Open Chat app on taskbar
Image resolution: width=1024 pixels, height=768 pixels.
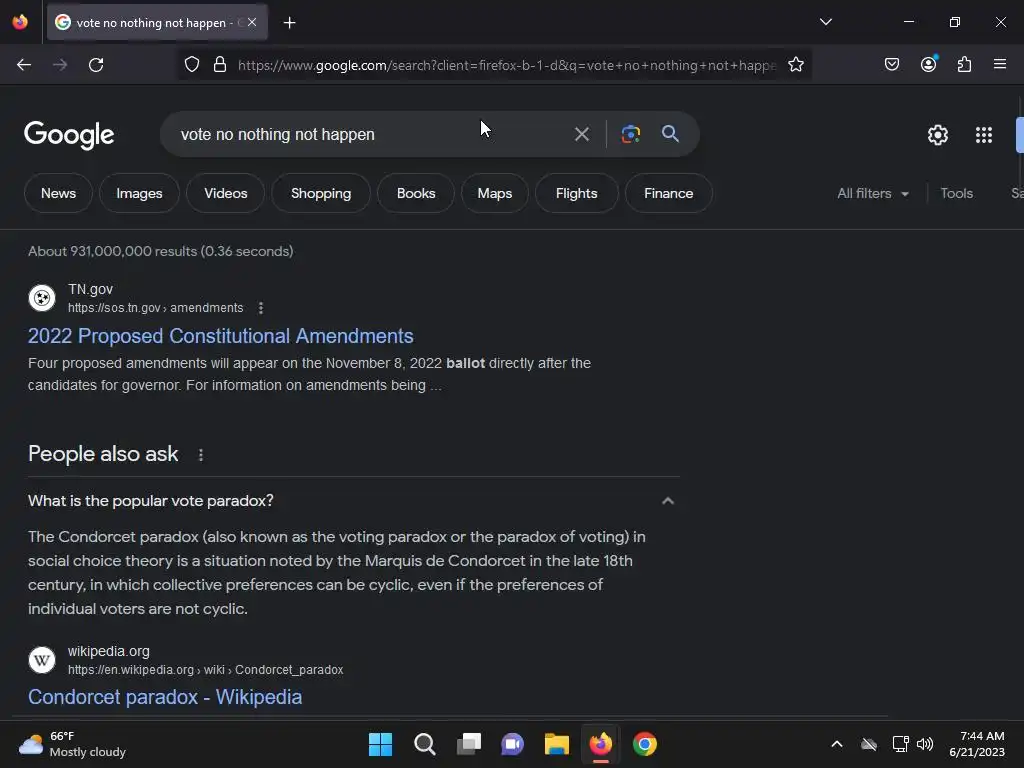point(513,744)
